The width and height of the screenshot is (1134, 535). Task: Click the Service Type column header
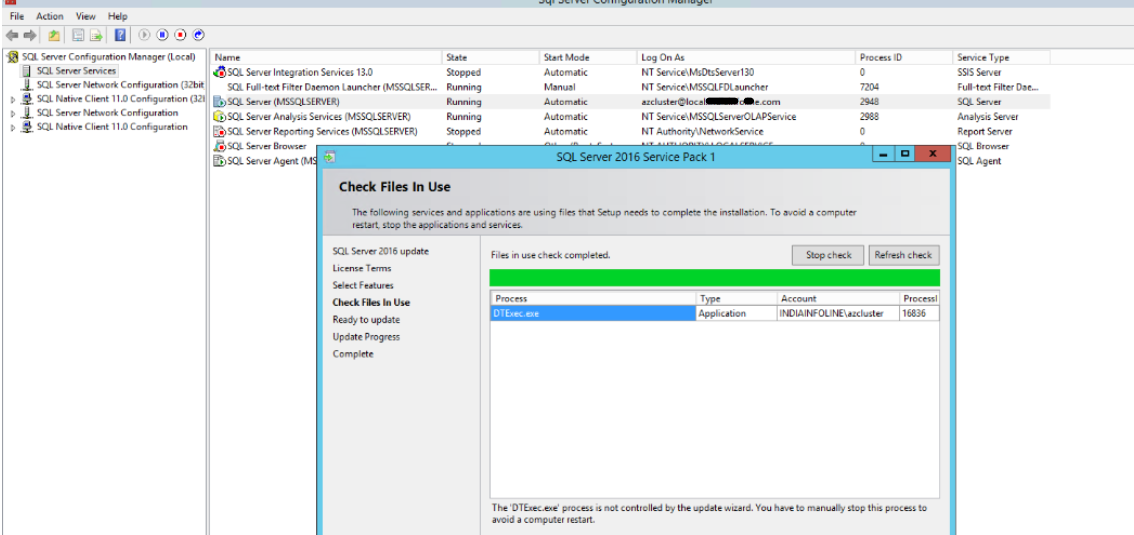coord(1001,57)
